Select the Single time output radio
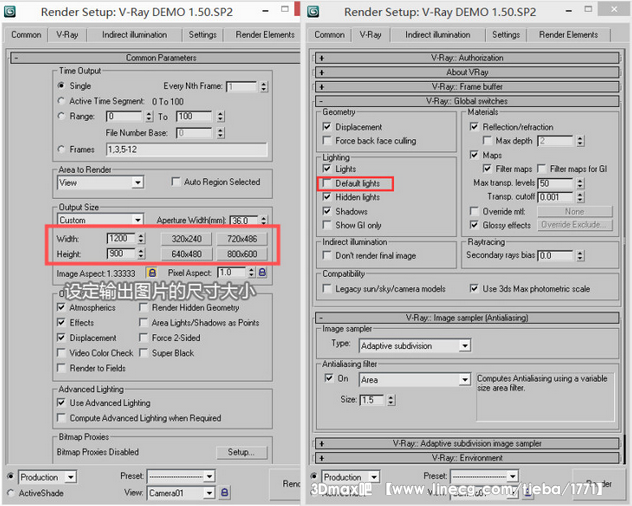632x506 pixels. [61, 85]
